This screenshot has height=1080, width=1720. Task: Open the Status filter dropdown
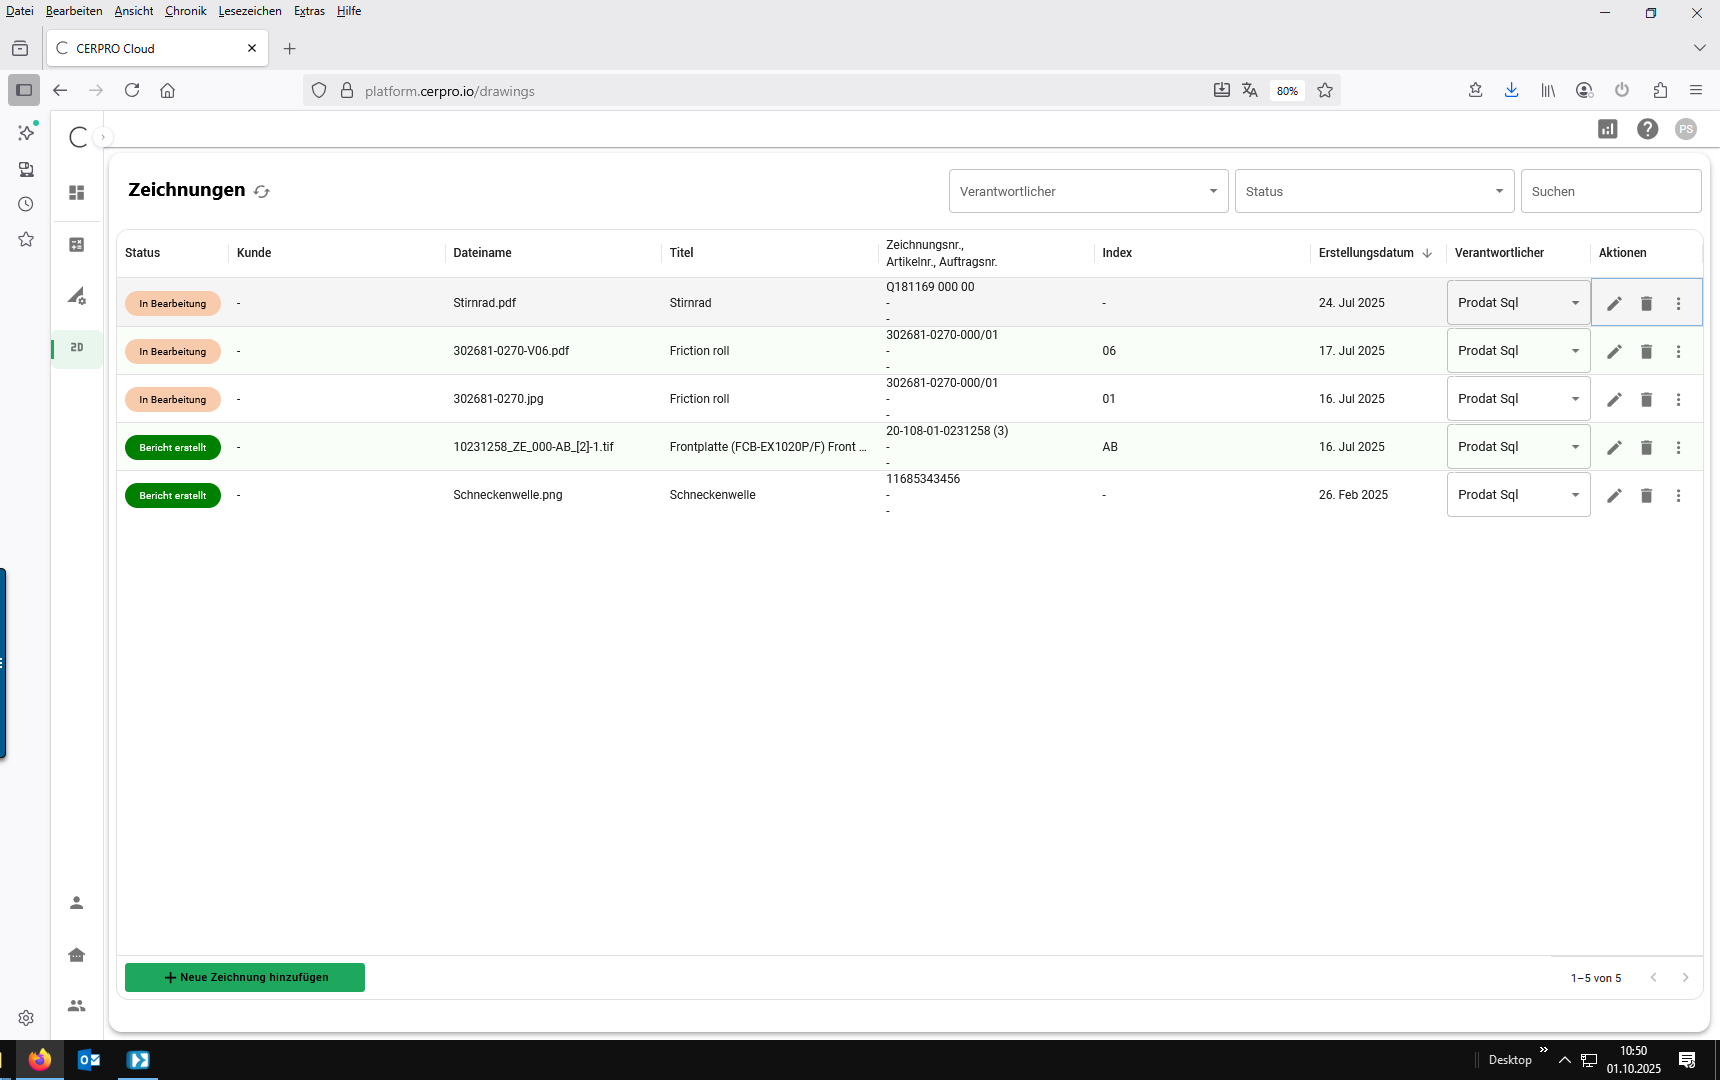pos(1374,191)
